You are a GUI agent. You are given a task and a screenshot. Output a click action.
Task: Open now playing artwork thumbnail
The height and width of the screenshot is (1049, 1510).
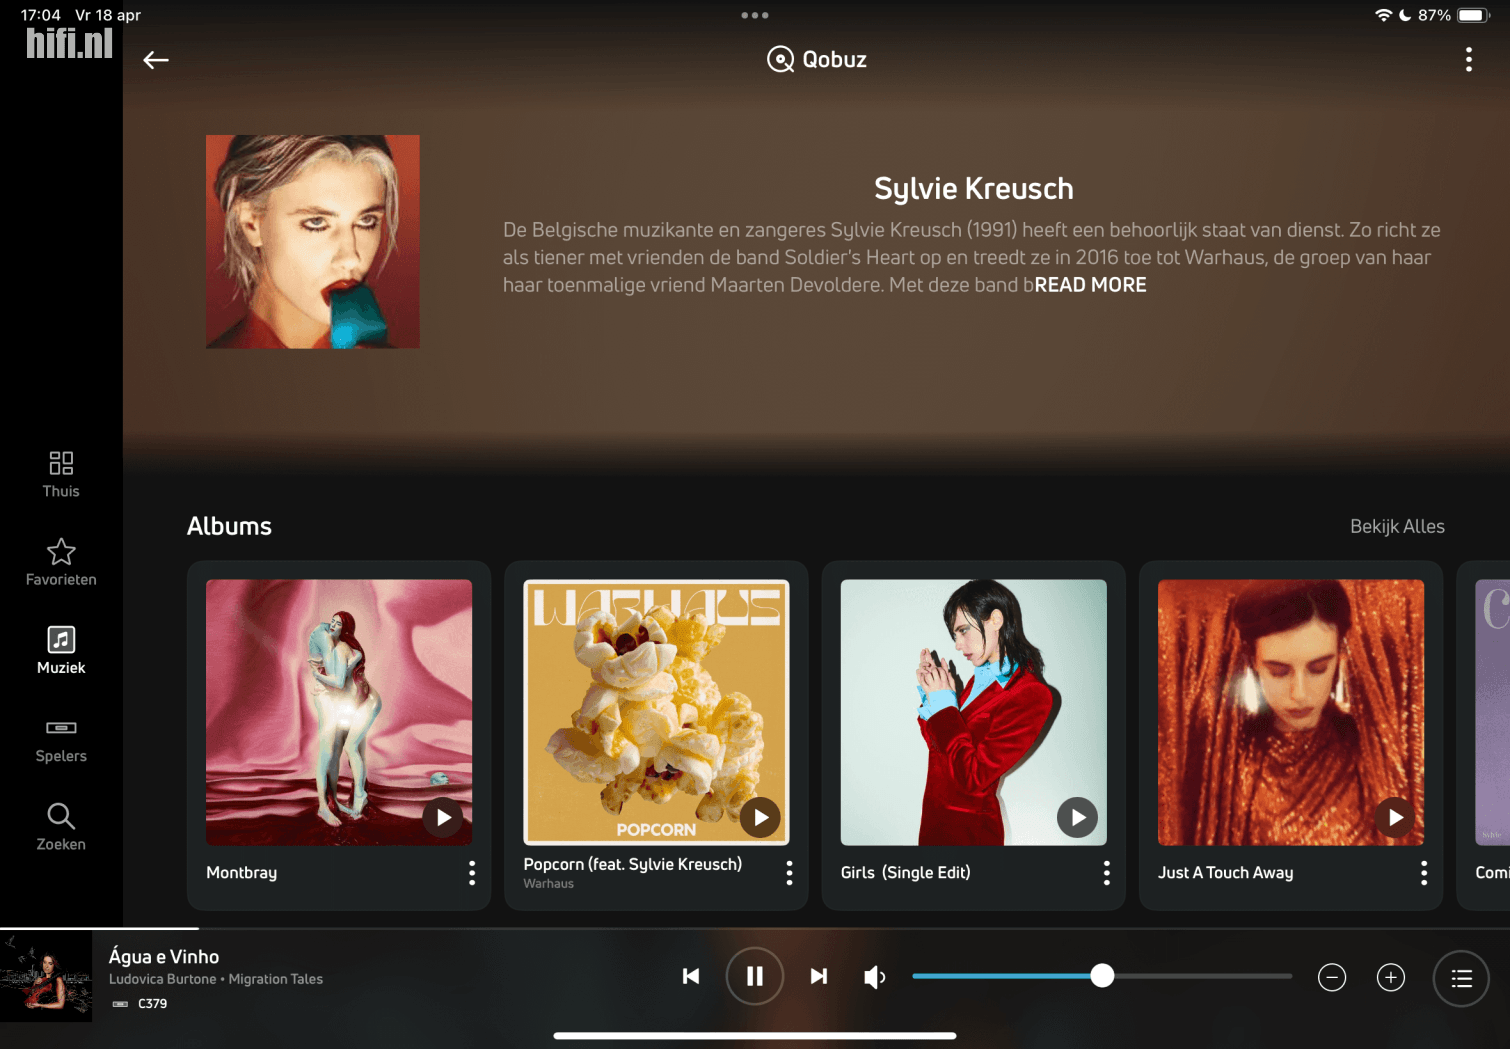coord(46,977)
